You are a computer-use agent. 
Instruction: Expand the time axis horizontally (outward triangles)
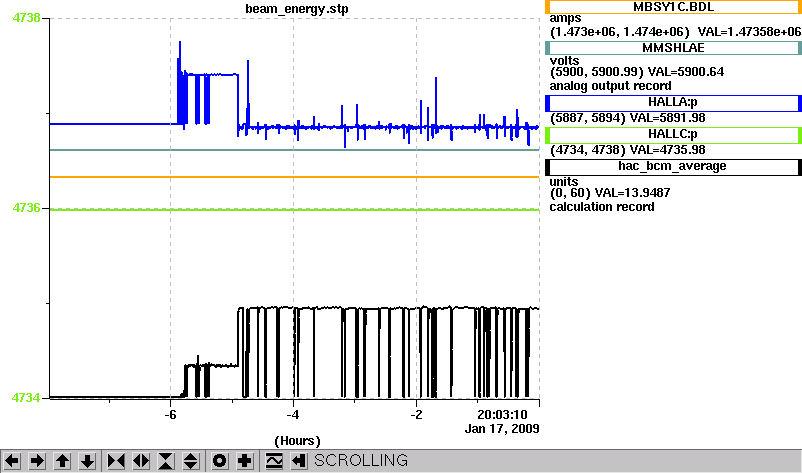pyautogui.click(x=141, y=461)
